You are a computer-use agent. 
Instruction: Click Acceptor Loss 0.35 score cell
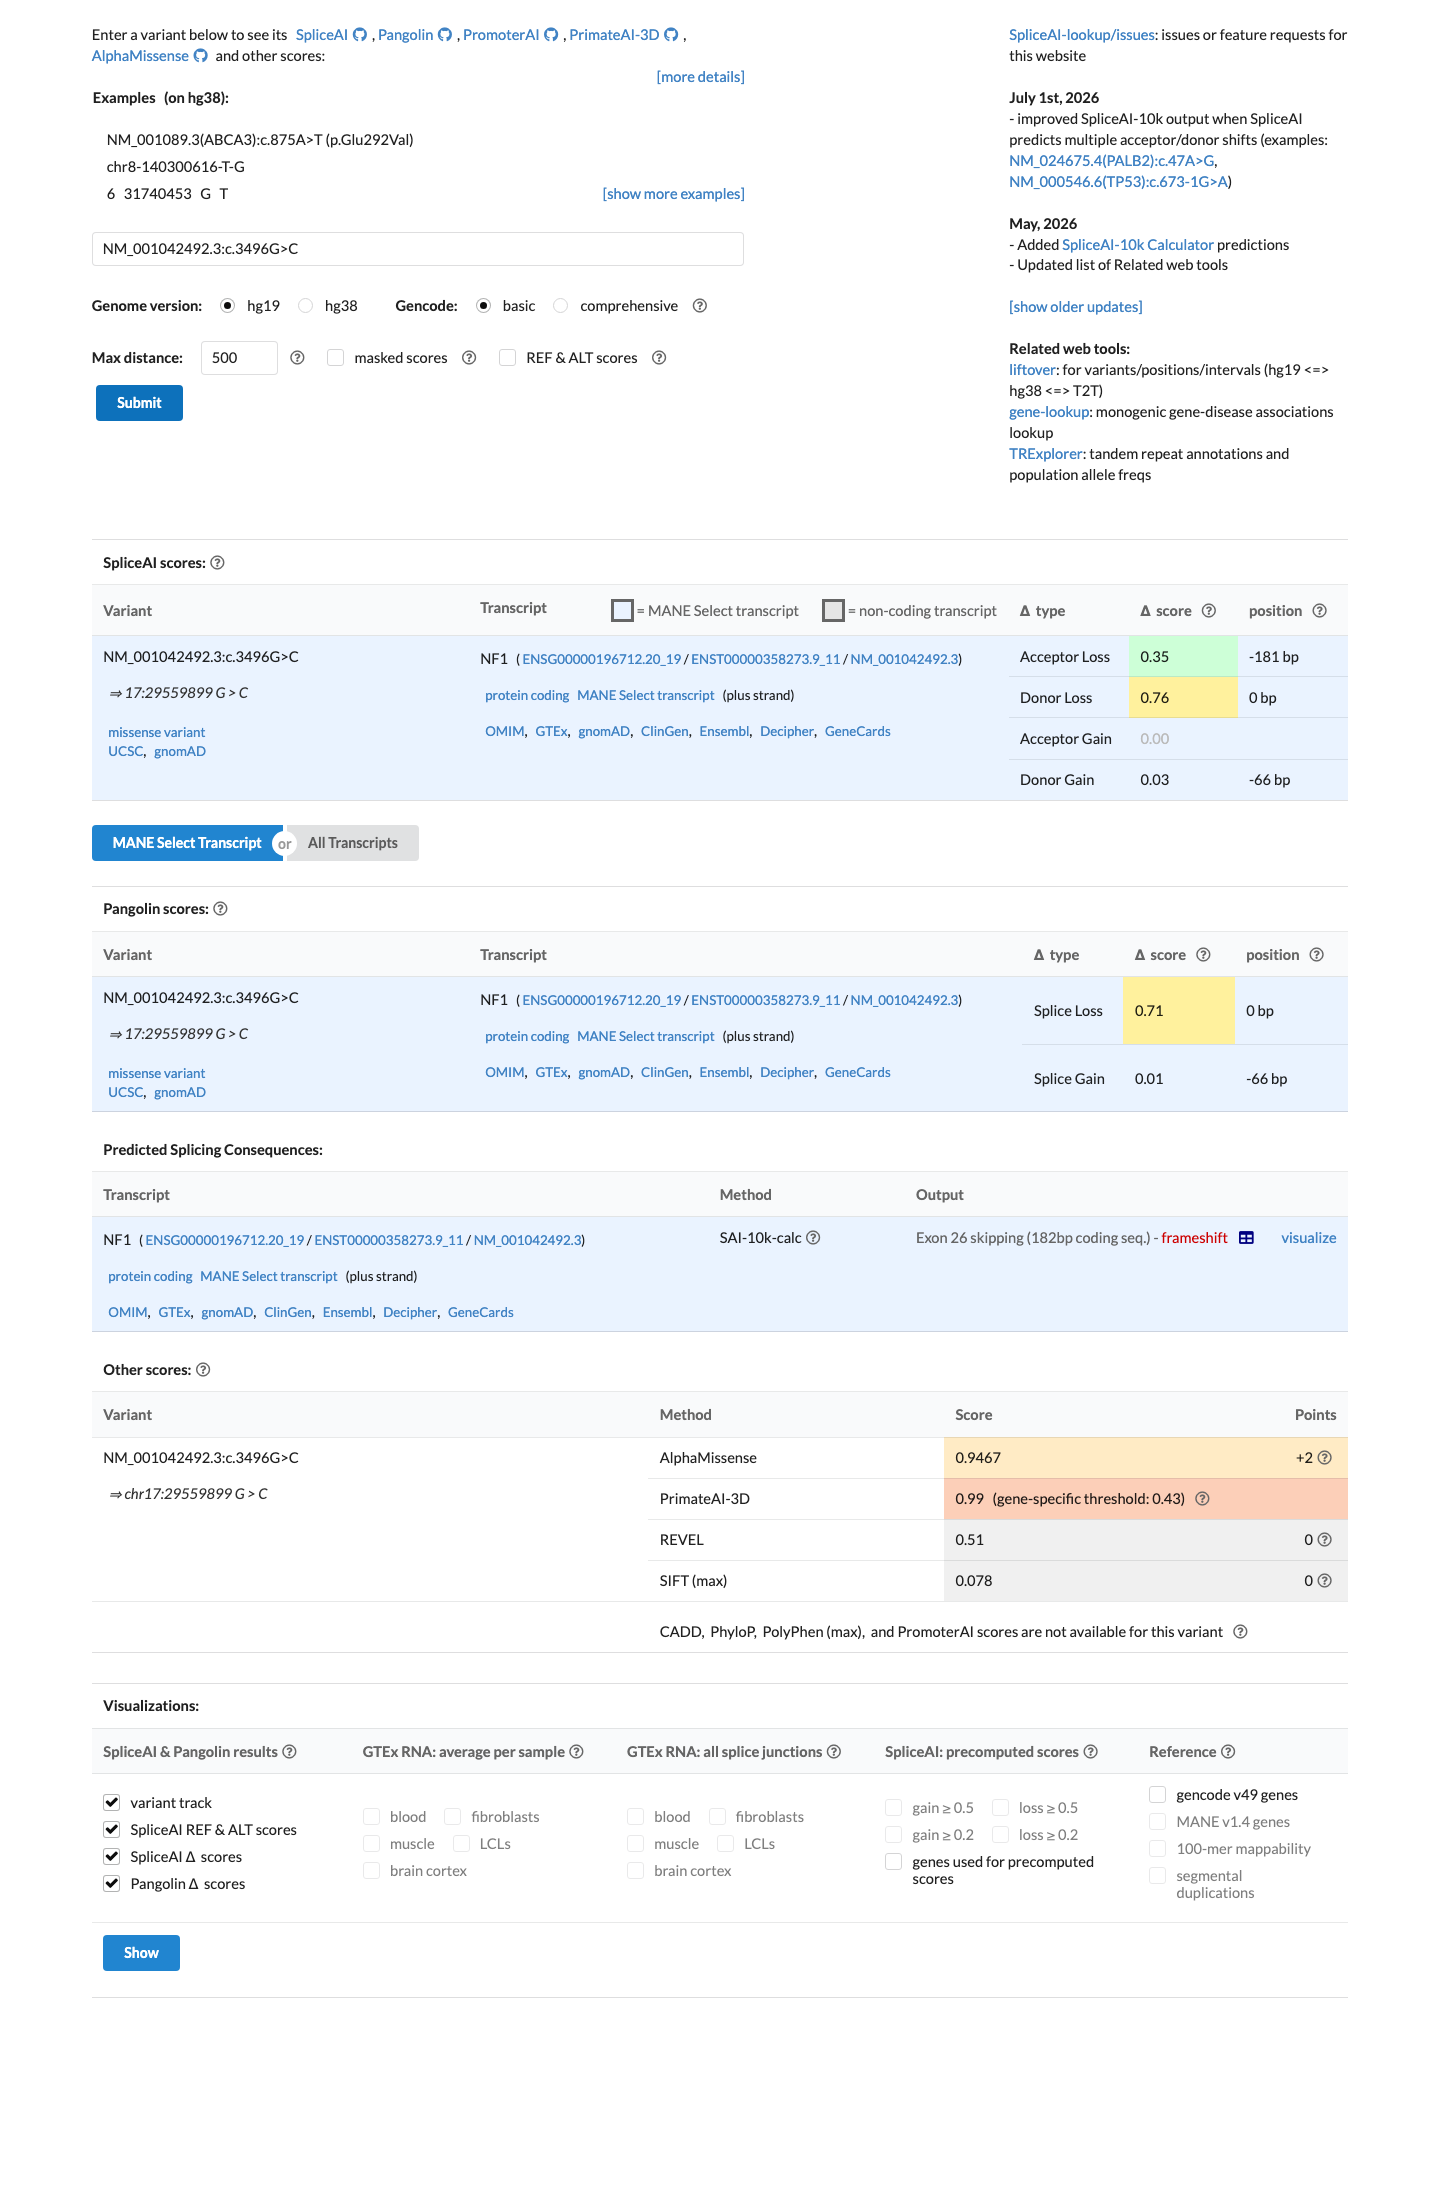pos(1183,657)
